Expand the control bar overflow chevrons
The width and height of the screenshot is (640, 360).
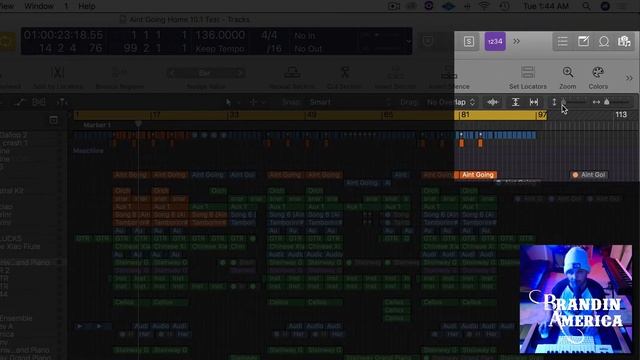tap(517, 41)
